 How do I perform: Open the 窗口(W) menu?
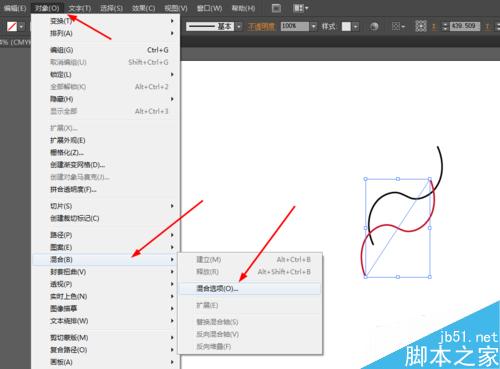tap(209, 8)
